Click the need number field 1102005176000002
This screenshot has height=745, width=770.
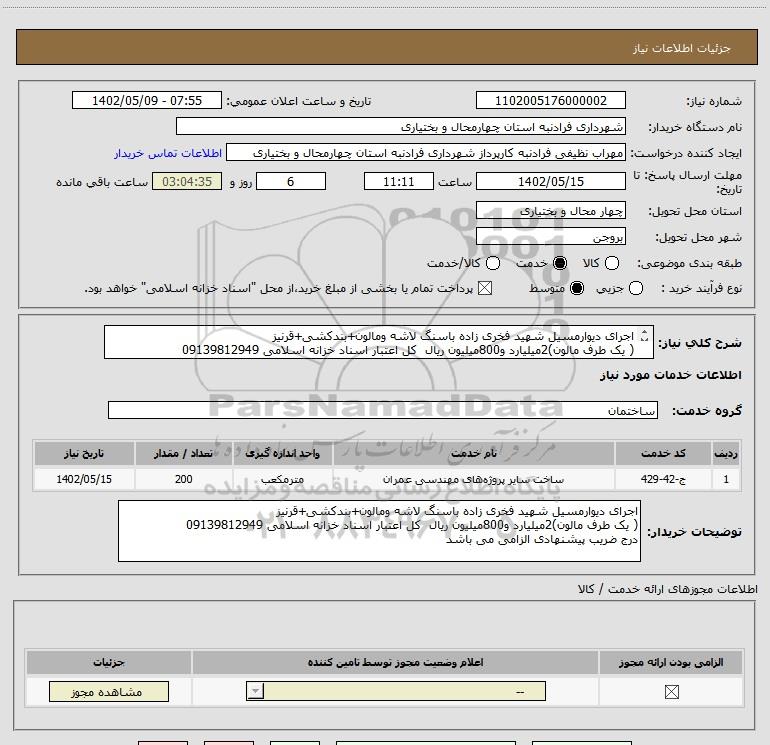[550, 100]
